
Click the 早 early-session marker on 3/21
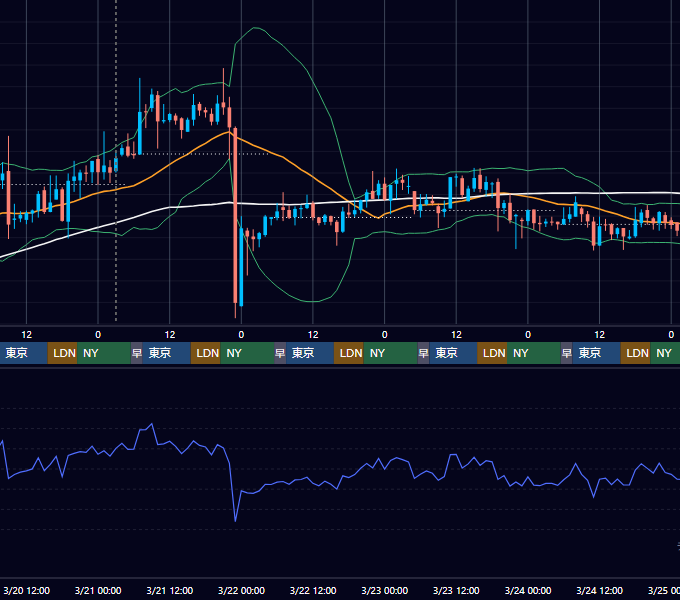(x=137, y=353)
